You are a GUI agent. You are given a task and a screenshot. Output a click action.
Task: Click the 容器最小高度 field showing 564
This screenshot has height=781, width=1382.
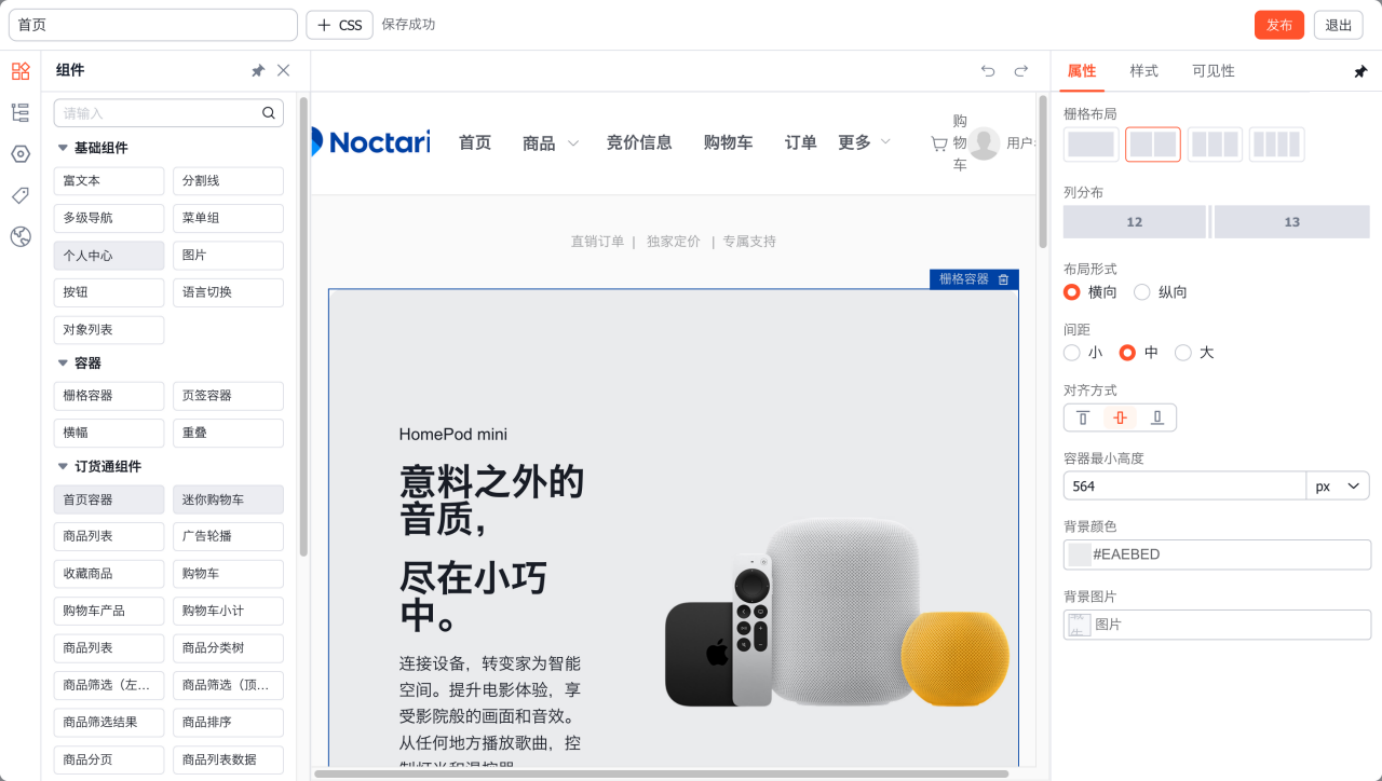pyautogui.click(x=1185, y=486)
